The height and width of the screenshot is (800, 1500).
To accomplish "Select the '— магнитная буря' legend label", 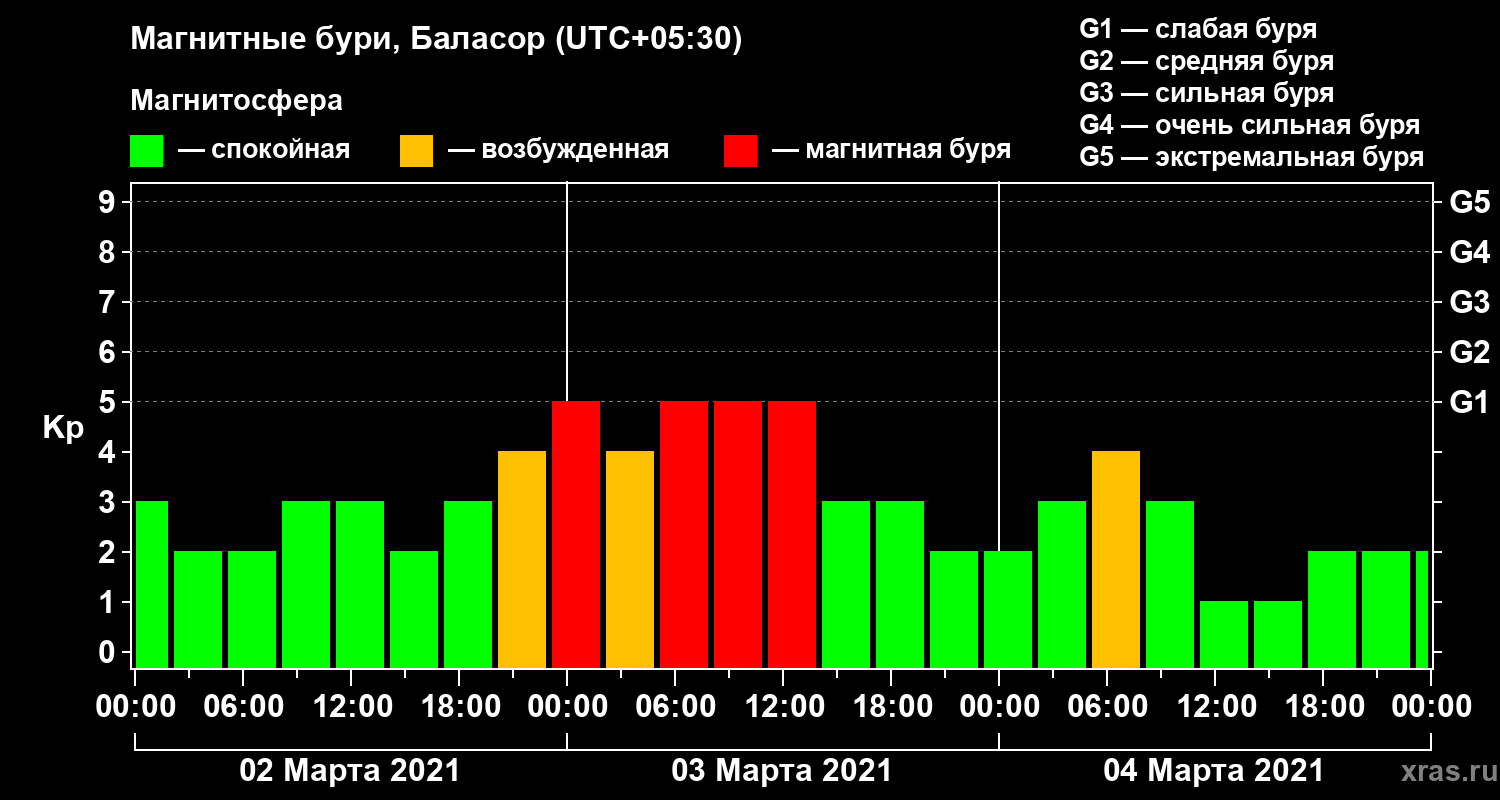I will pos(892,151).
